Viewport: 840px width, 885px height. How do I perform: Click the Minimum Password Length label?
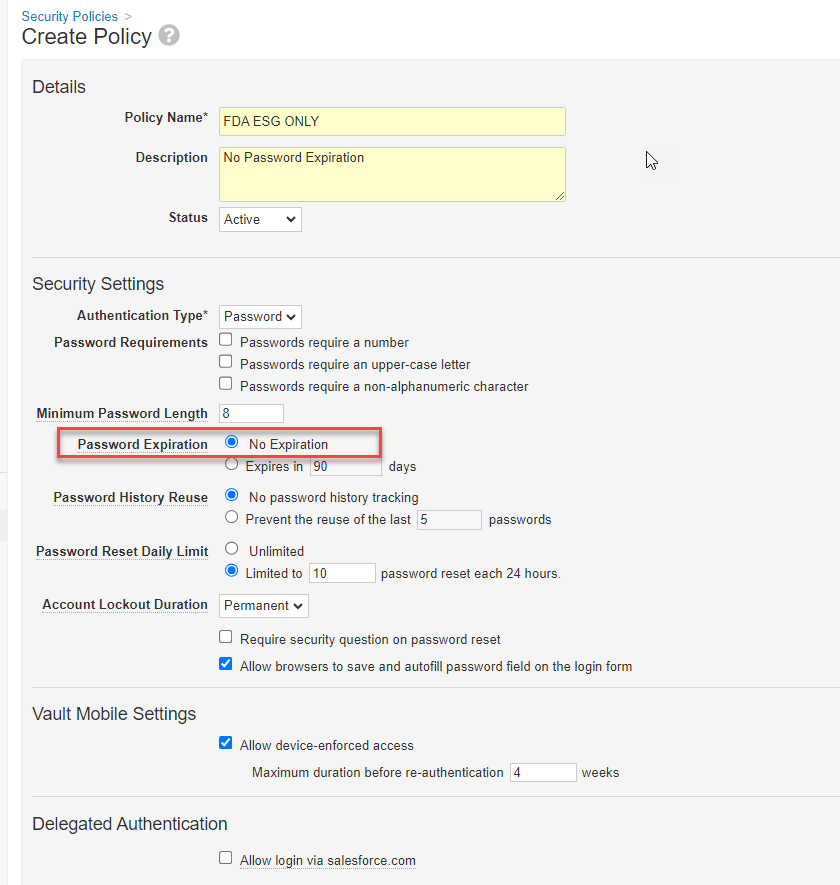[x=122, y=414]
